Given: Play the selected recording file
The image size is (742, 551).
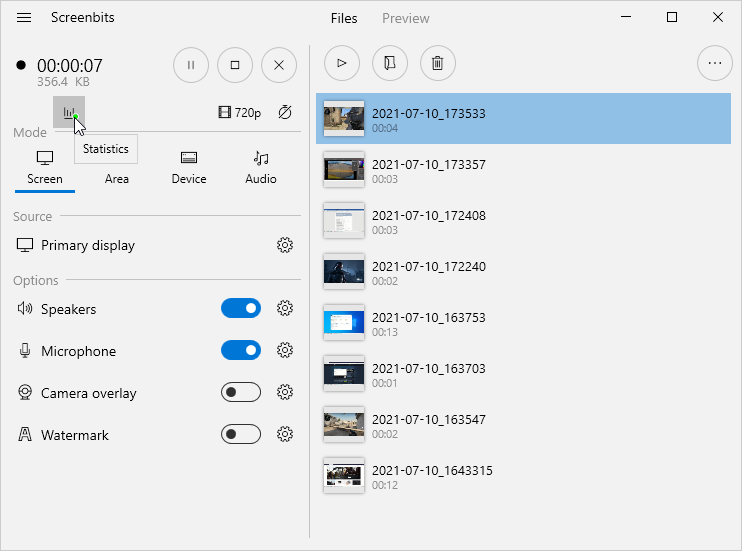Looking at the screenshot, I should coord(342,63).
